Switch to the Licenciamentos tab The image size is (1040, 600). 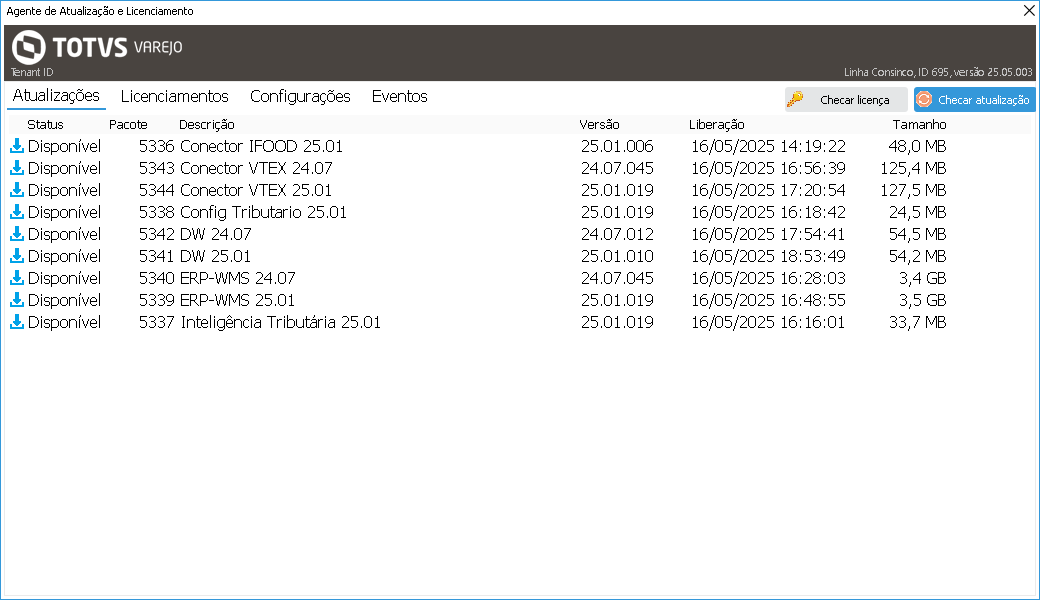(174, 96)
